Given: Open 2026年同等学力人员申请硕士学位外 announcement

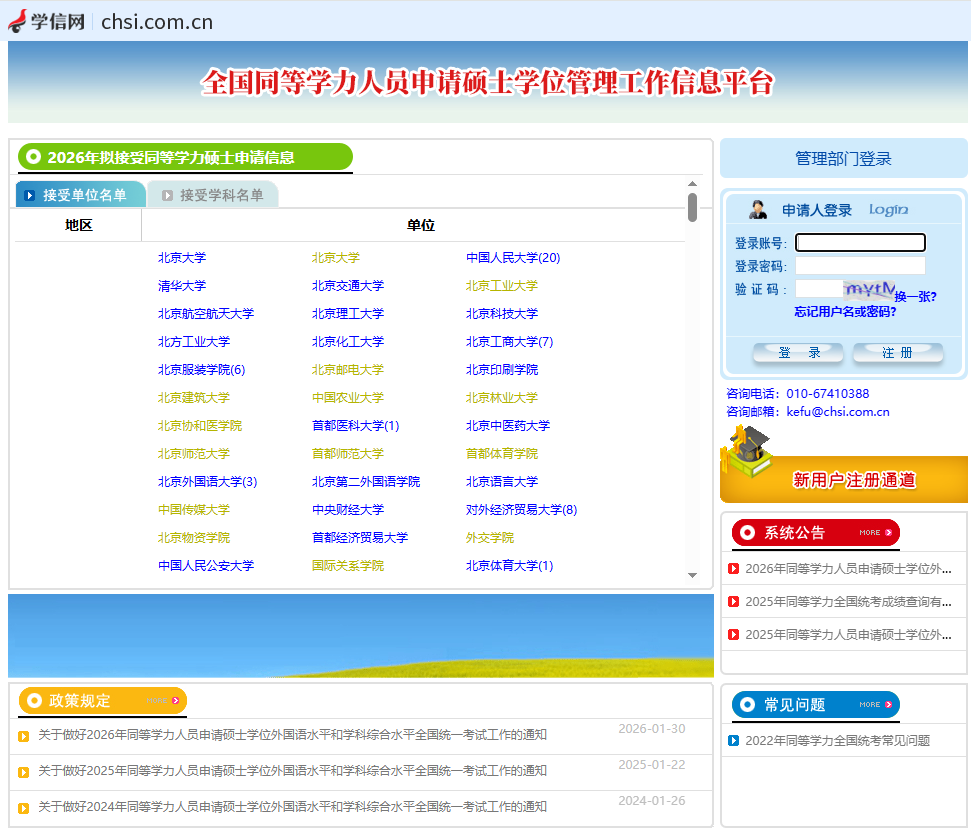Looking at the screenshot, I should coord(848,568).
